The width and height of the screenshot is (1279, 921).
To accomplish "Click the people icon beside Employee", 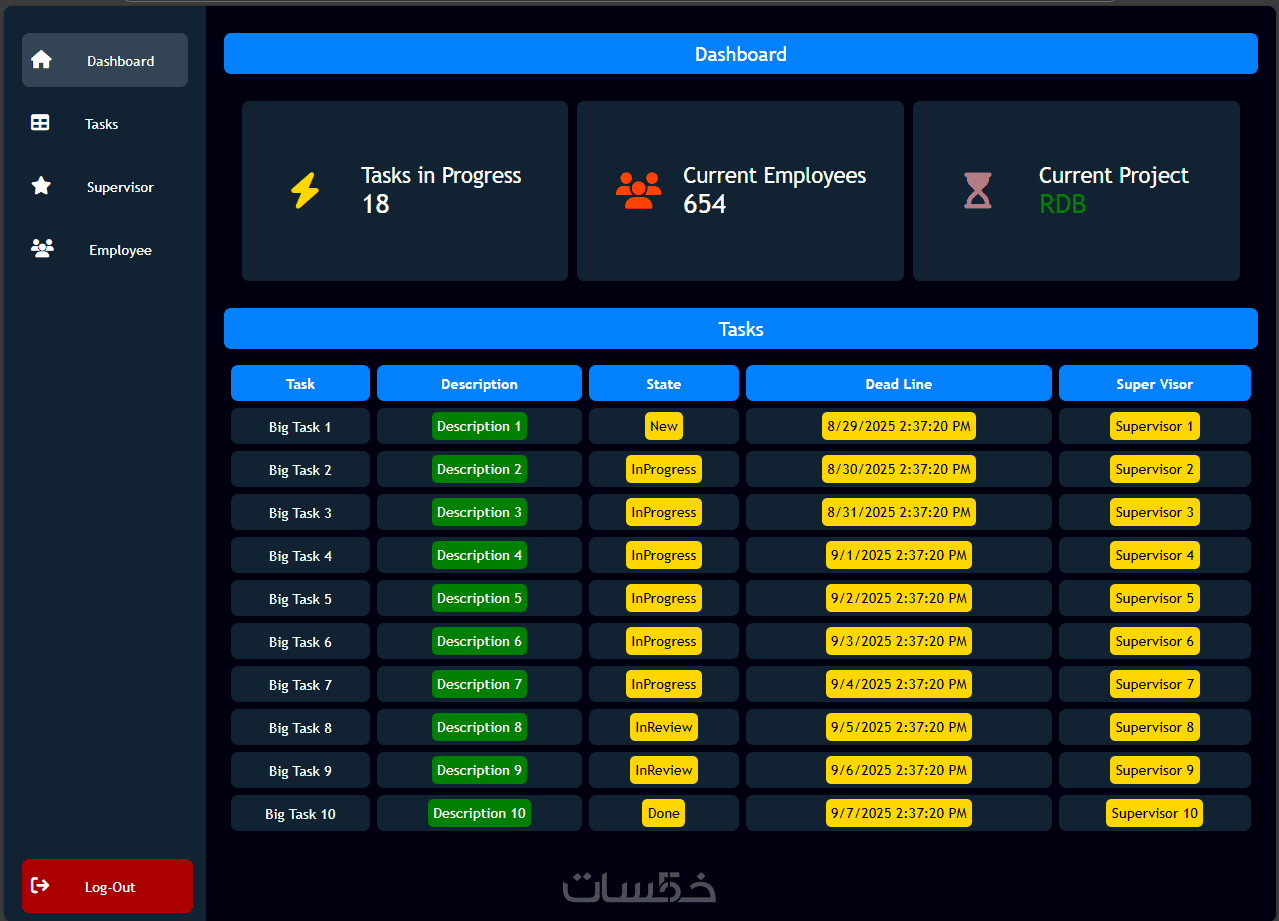I will (42, 249).
